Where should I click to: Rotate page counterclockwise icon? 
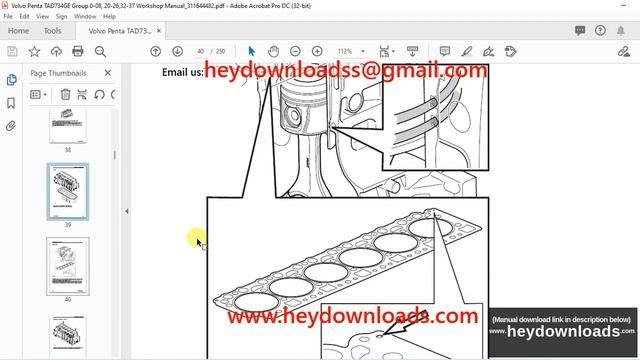click(99, 94)
